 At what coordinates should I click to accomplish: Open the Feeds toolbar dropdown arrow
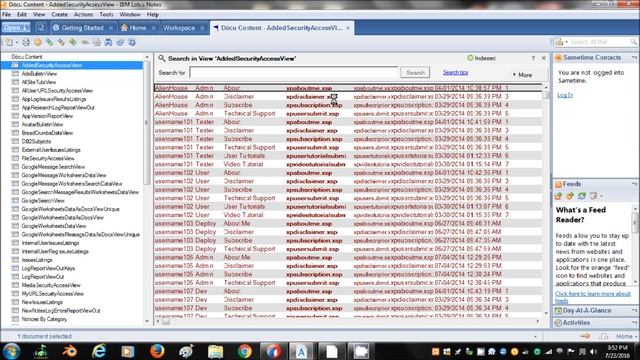(601, 196)
